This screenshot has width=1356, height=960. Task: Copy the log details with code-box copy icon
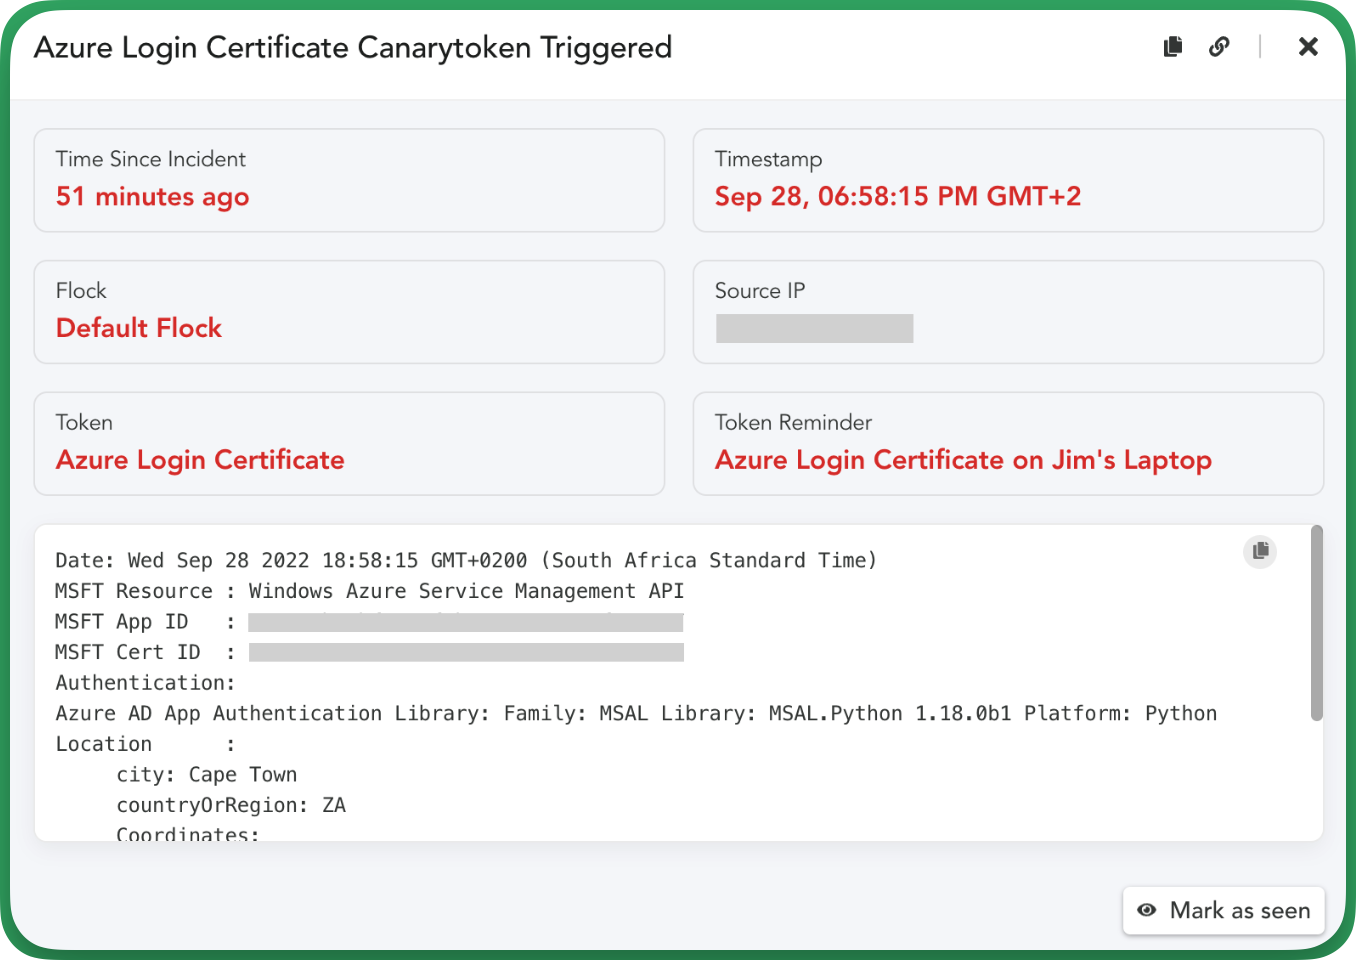coord(1260,551)
